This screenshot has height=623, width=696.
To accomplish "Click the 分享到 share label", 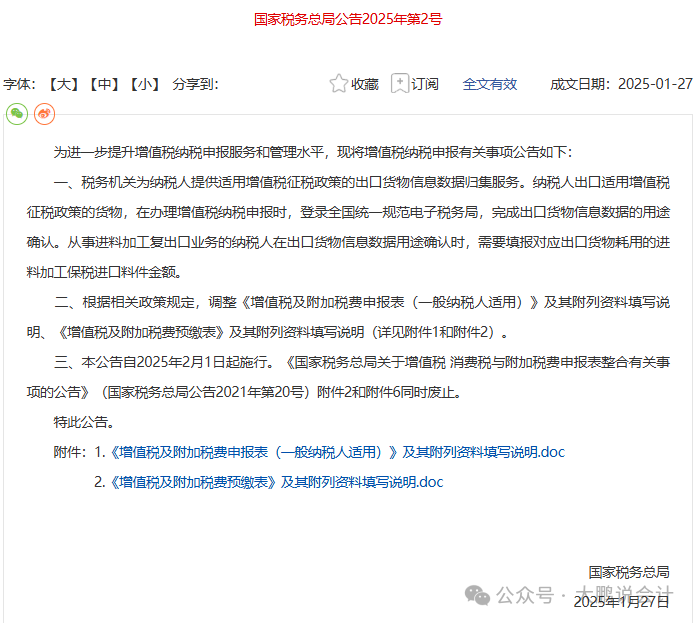I will 195,84.
